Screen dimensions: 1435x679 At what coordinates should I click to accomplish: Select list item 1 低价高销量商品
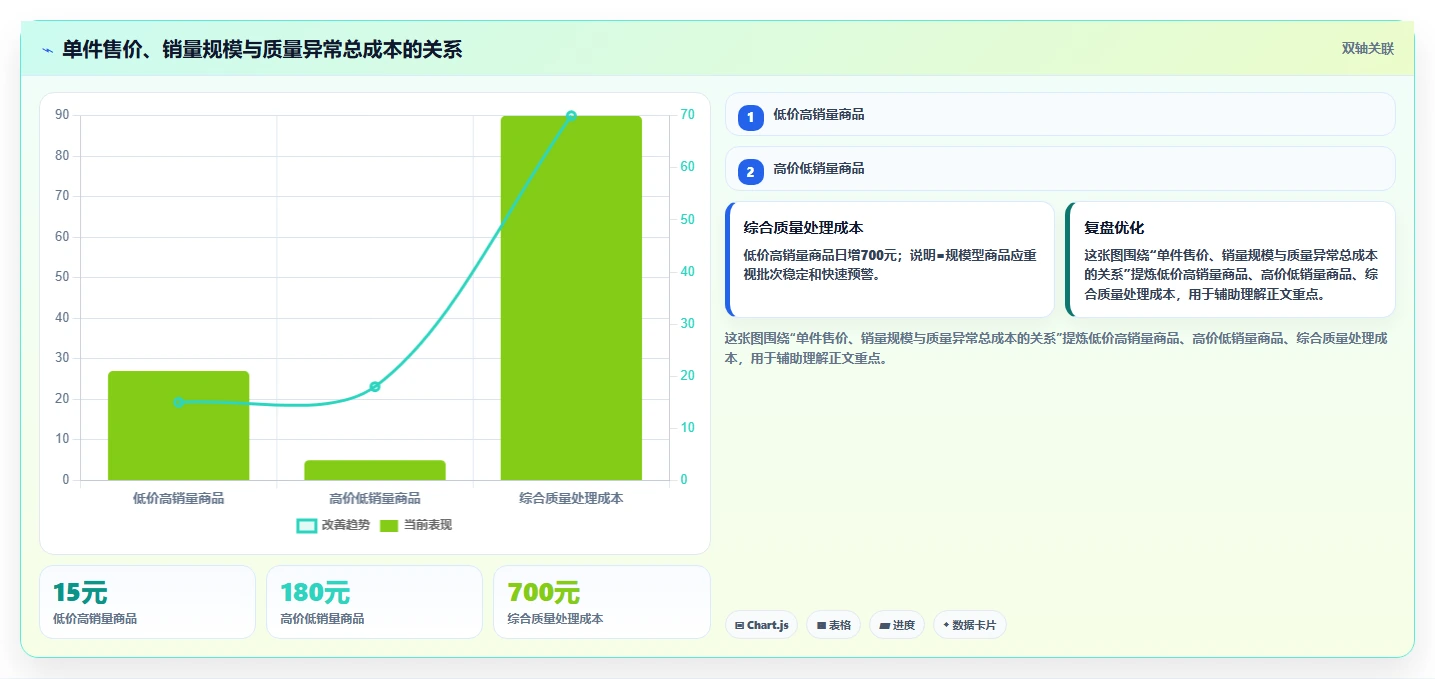point(1060,114)
